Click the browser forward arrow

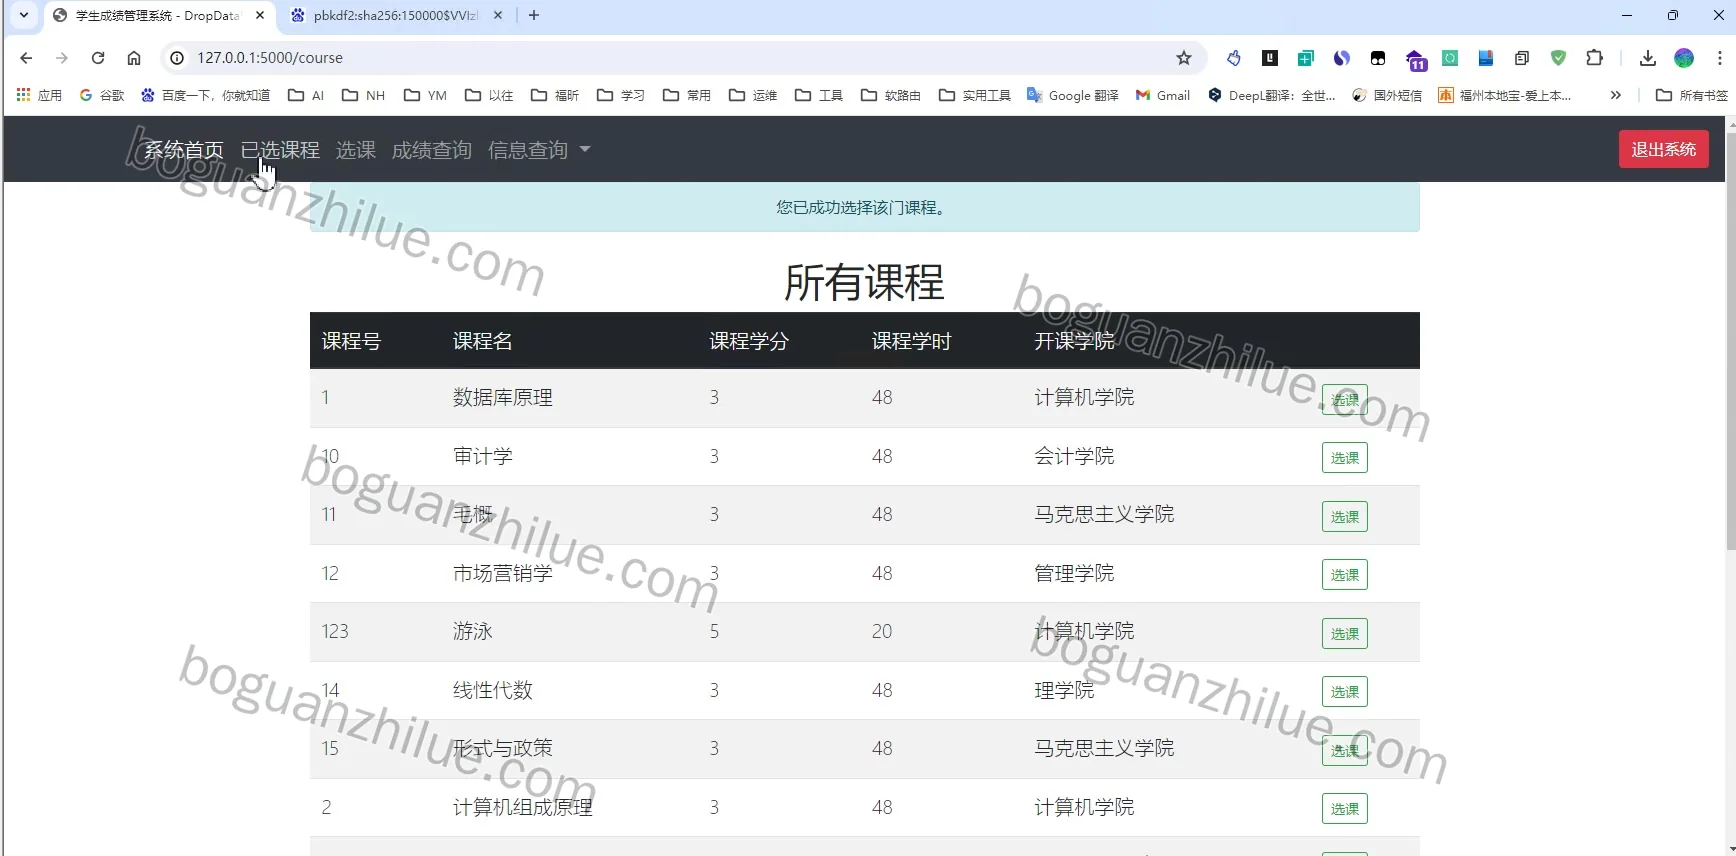tap(62, 58)
